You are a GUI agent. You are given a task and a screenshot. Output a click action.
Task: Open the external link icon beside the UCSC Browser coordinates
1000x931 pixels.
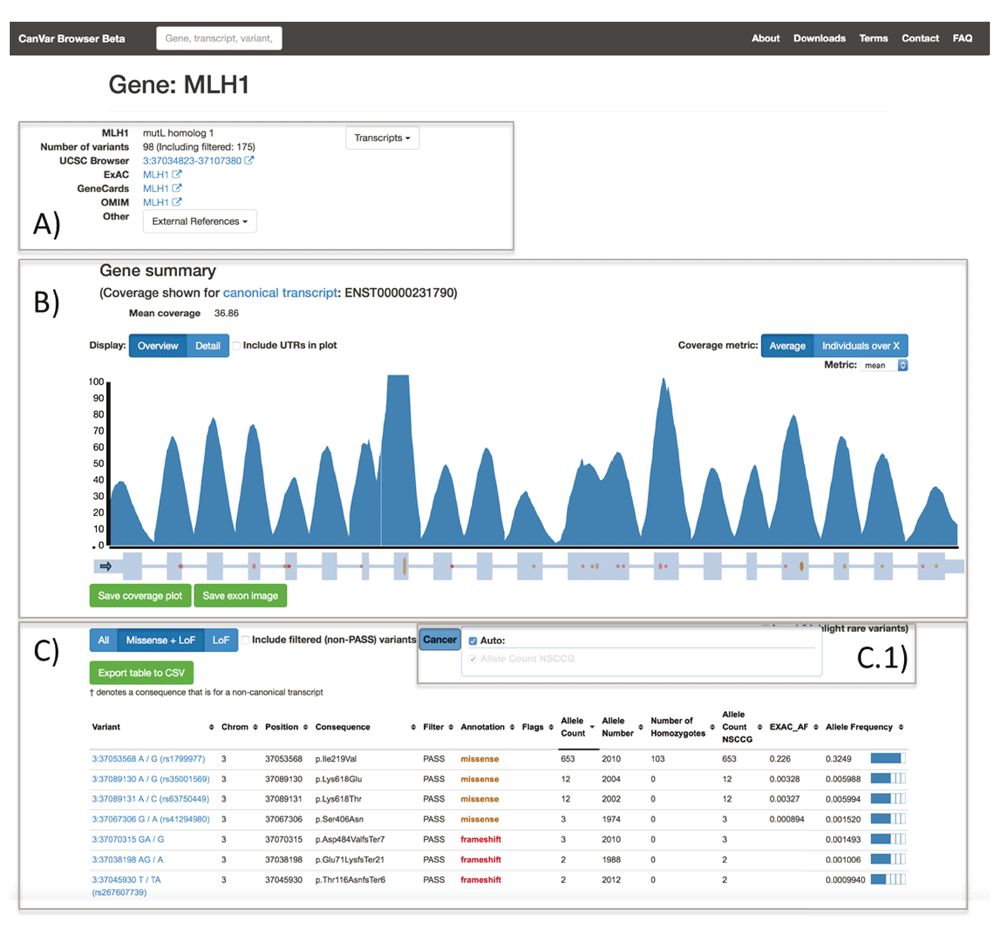tap(249, 160)
